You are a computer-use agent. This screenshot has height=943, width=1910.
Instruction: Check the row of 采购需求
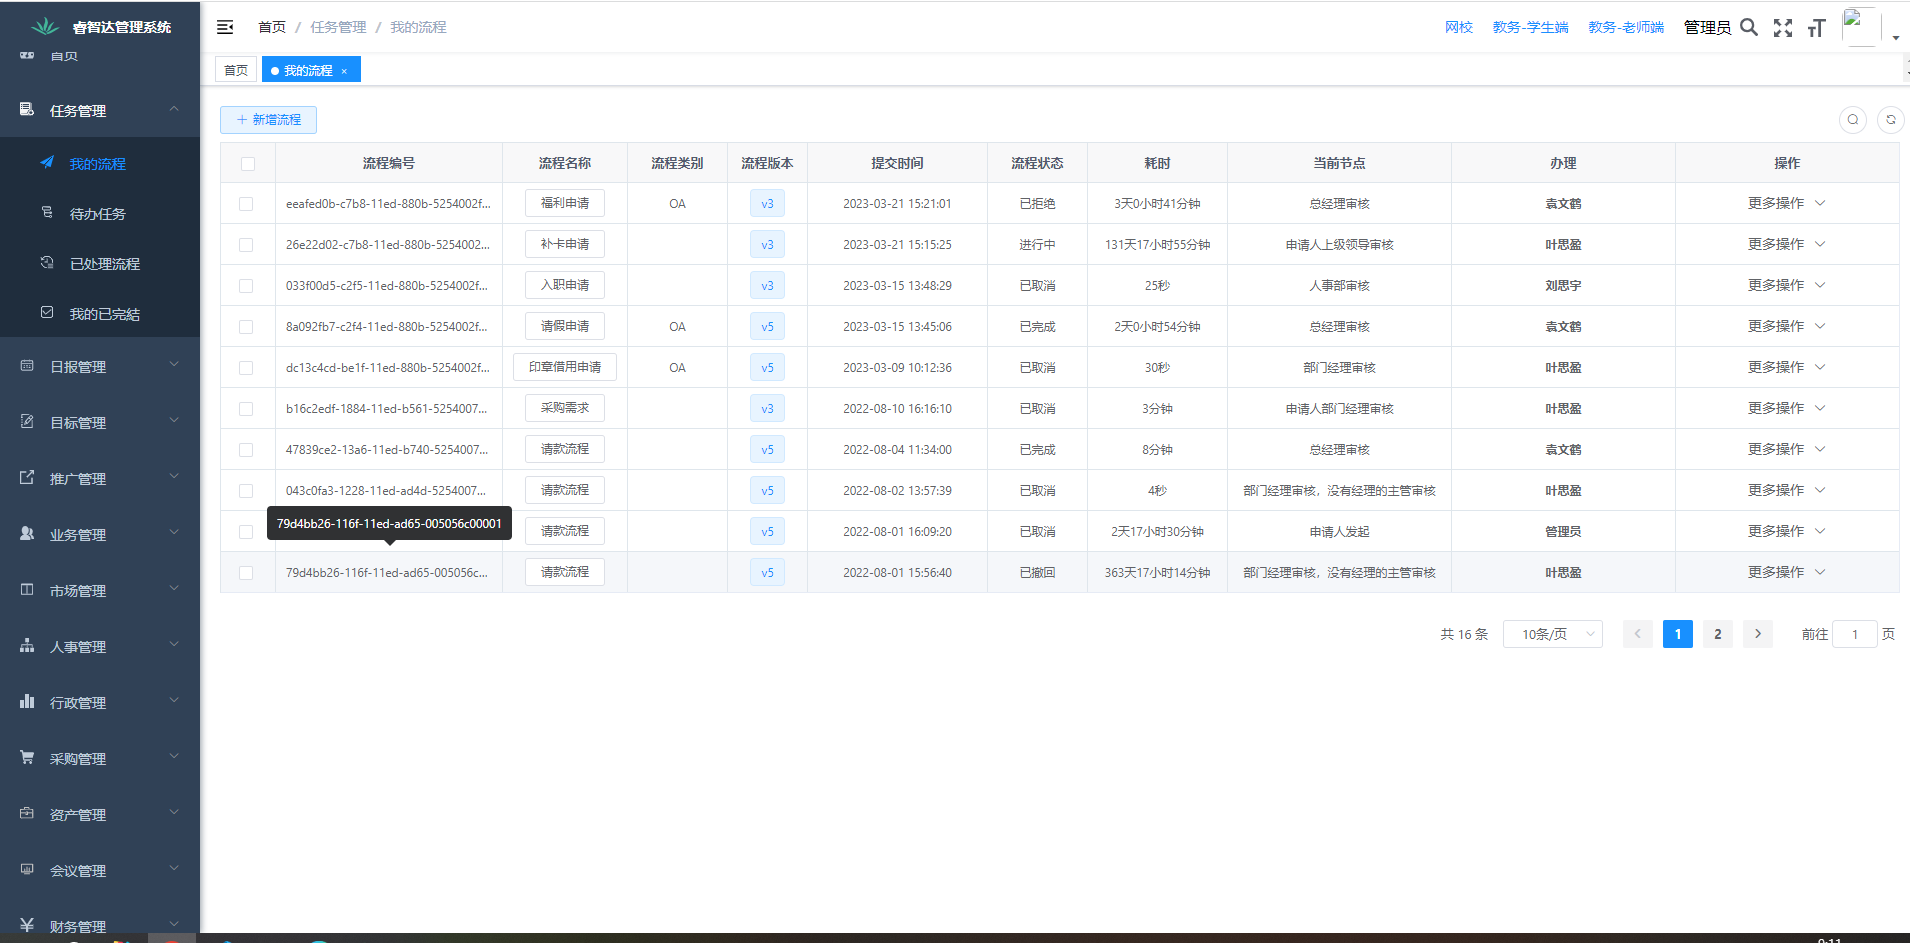pos(246,409)
